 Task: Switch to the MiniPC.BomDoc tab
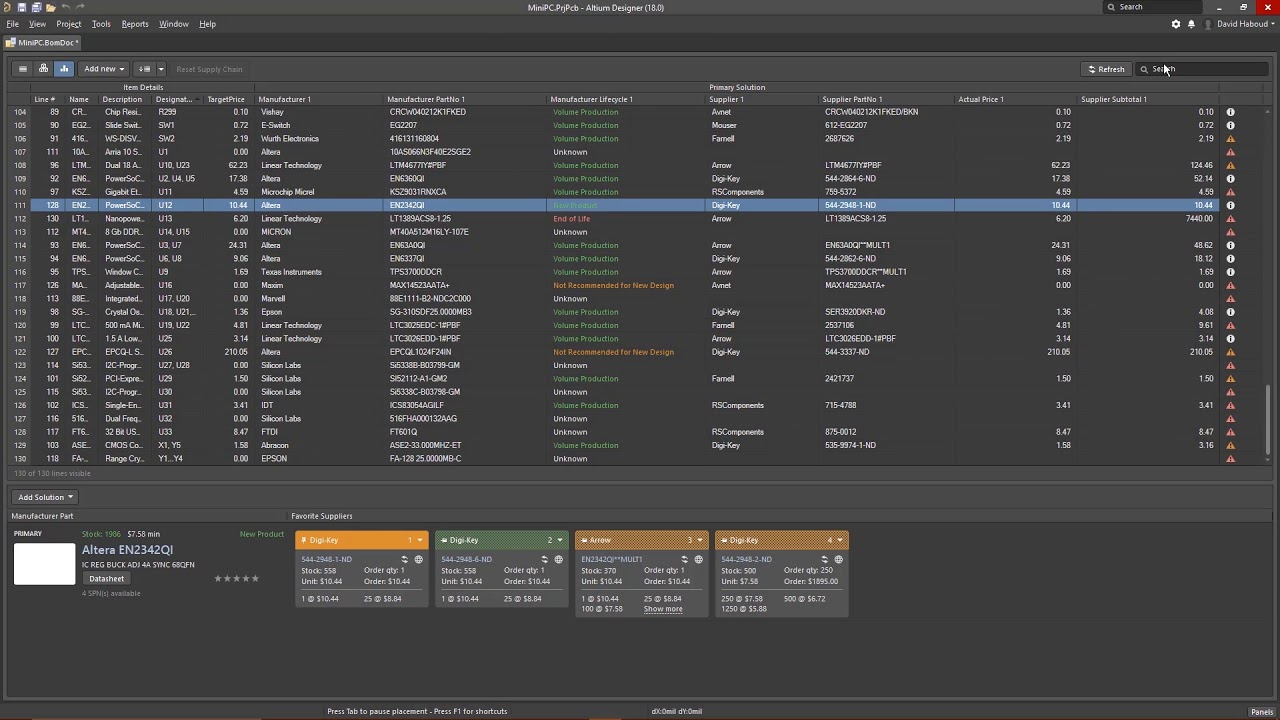point(43,43)
